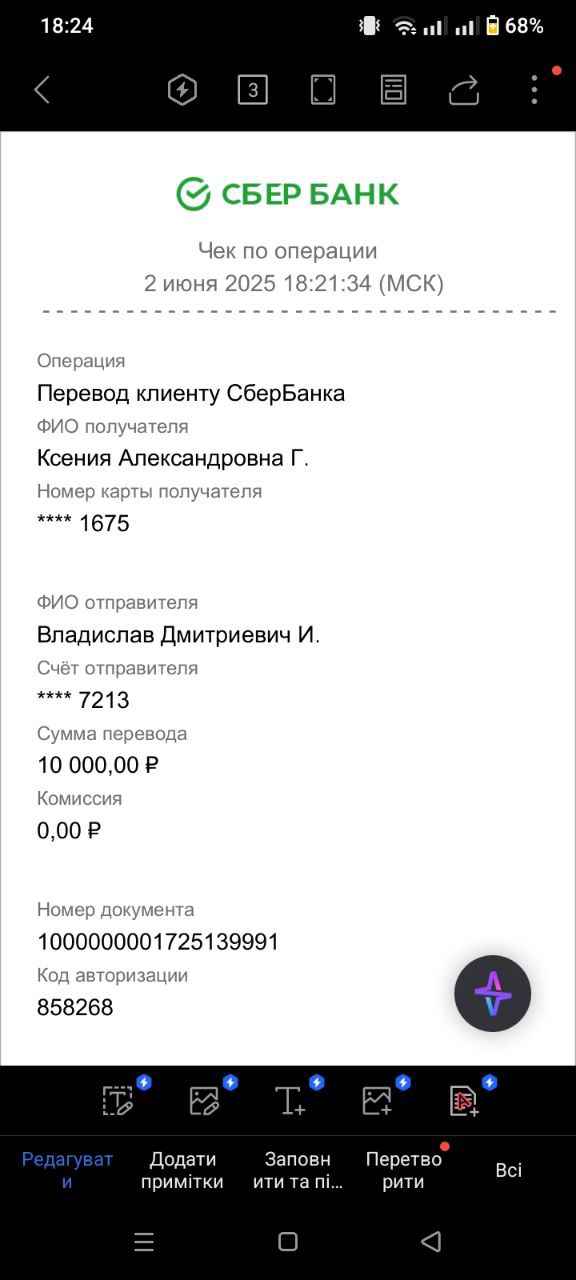
Task: Open the Заповнити та пі… tab
Action: (x=297, y=1170)
